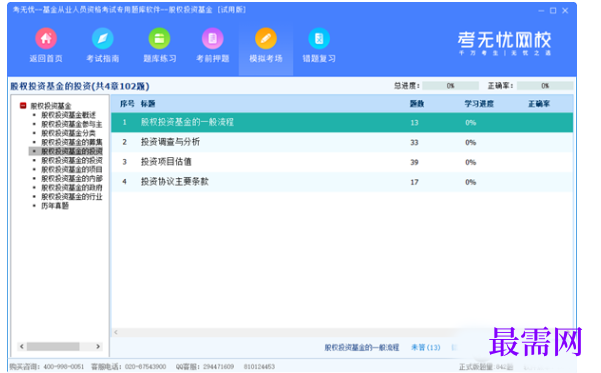This screenshot has width=601, height=373.
Task: Click the 810124453 QQ number in status bar
Action: click(259, 366)
